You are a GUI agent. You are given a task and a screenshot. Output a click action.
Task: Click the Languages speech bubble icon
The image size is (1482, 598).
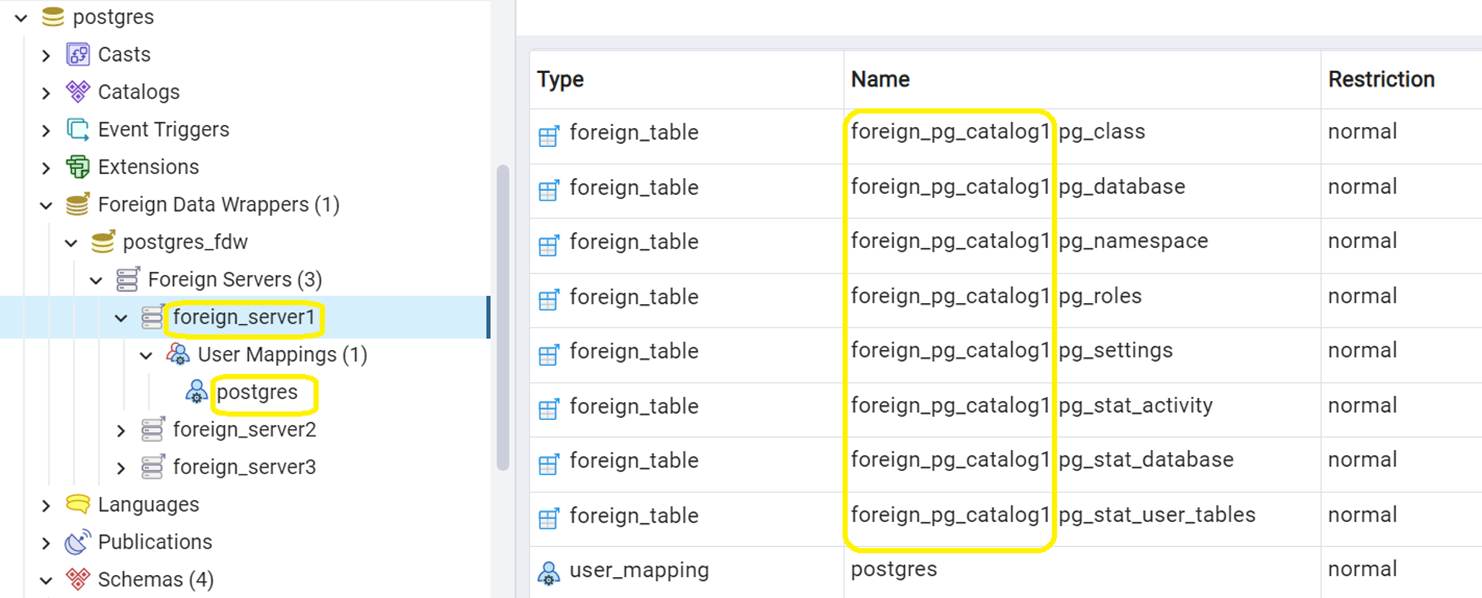[x=77, y=504]
